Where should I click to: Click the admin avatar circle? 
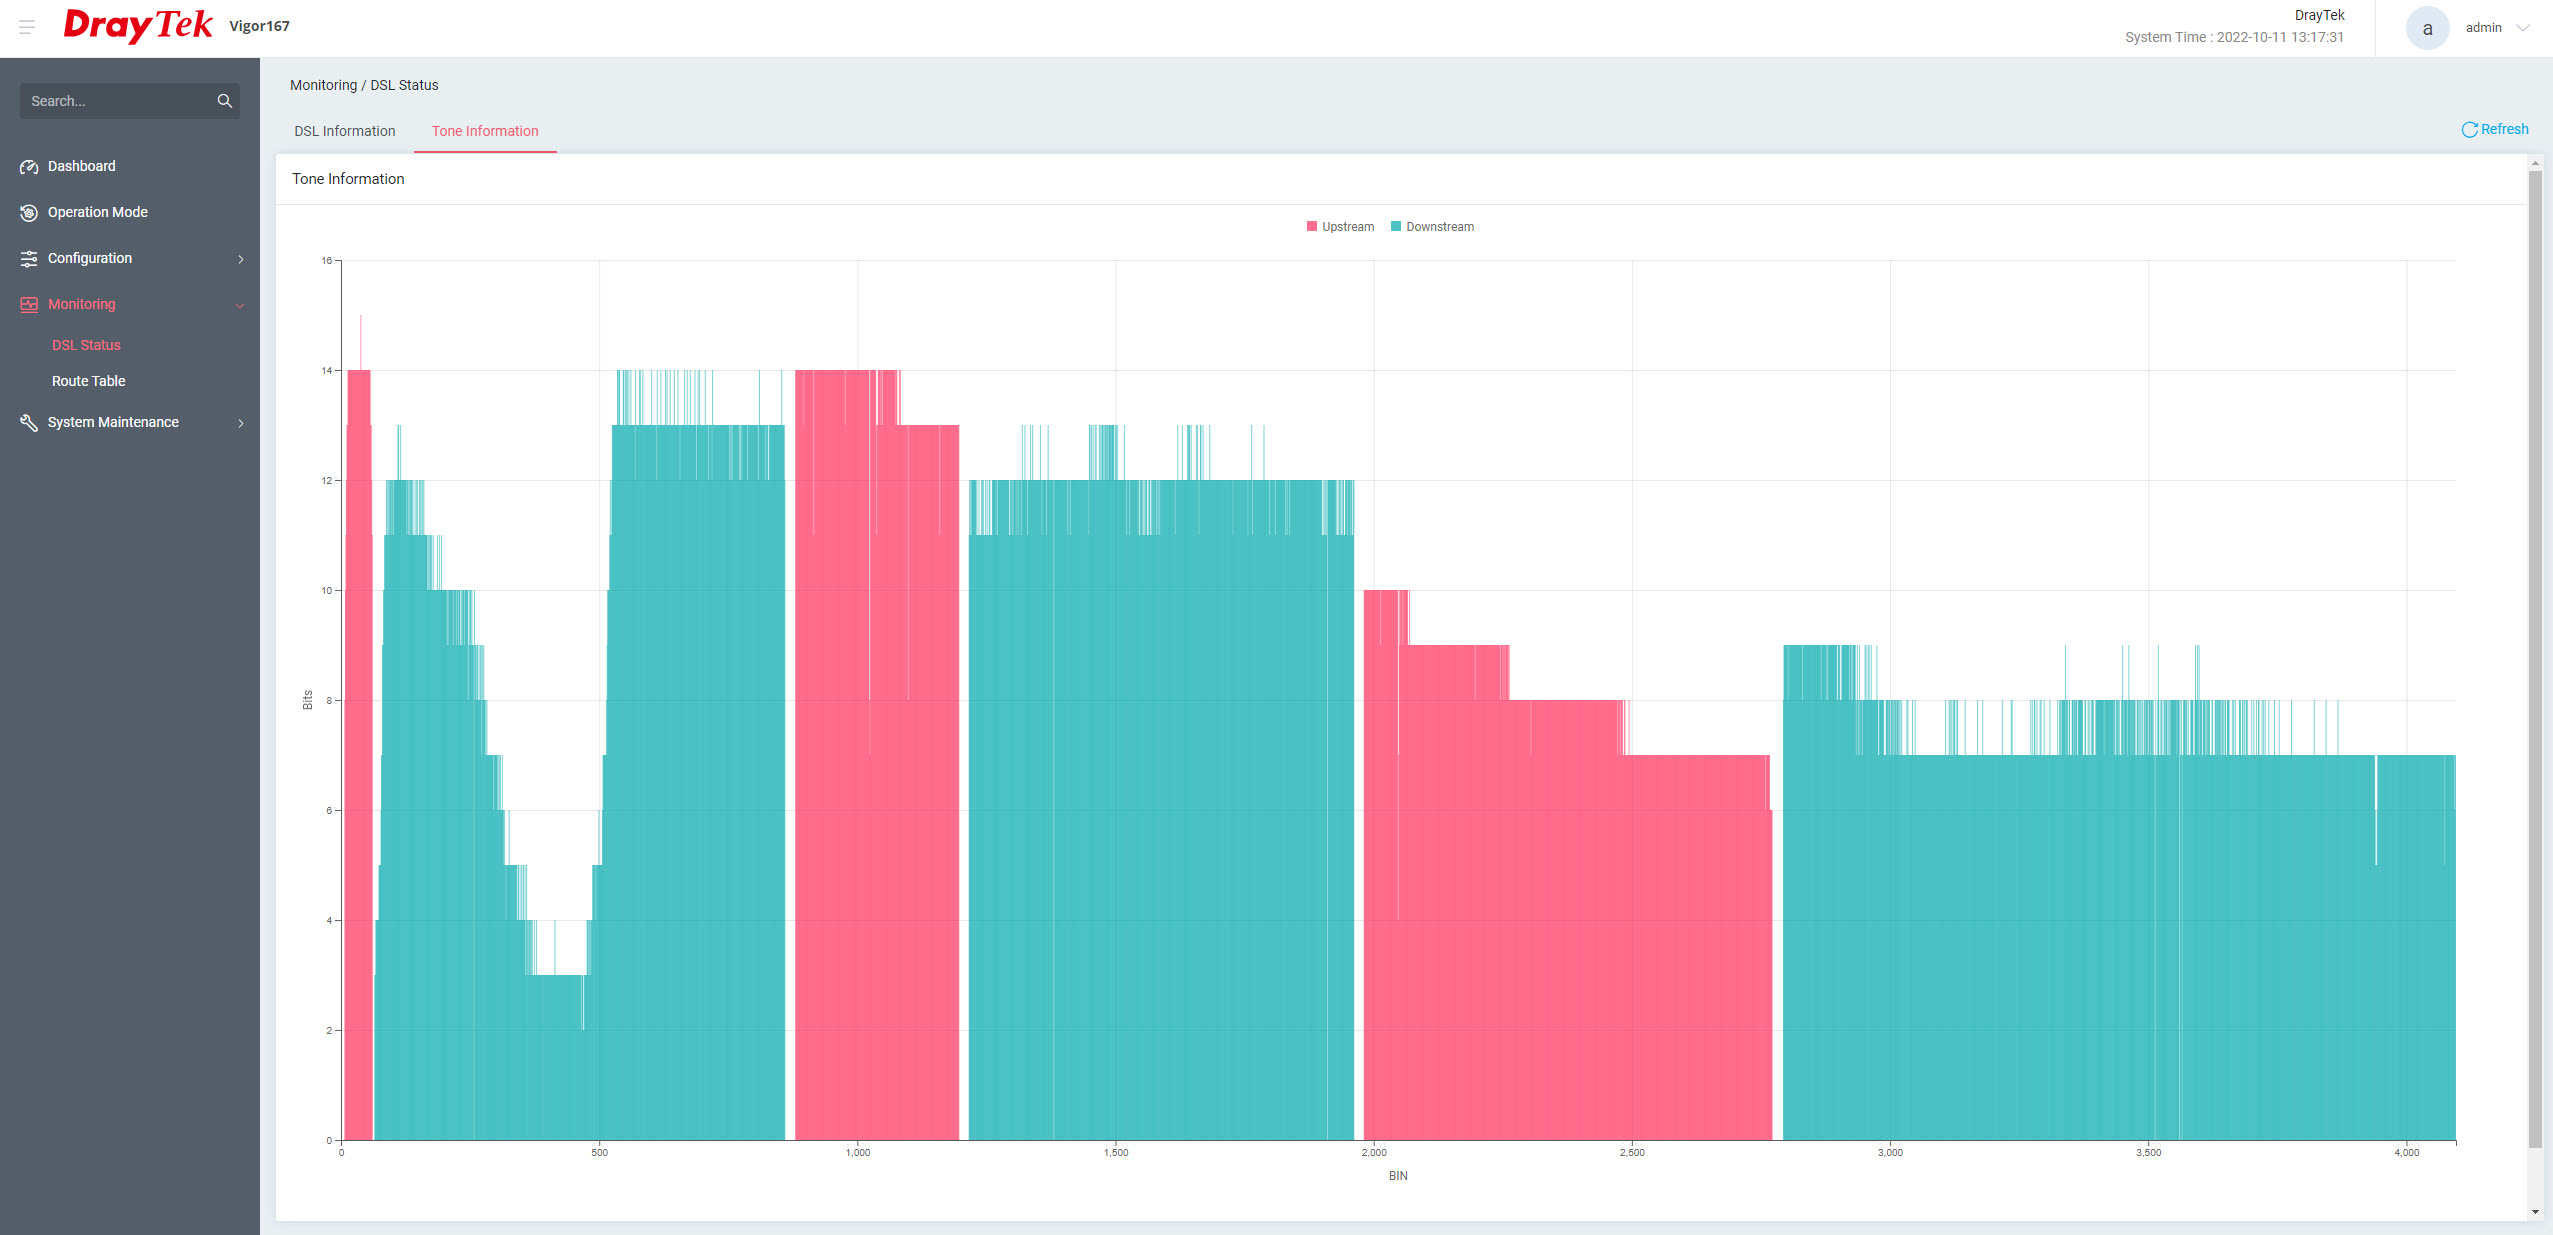[2427, 28]
